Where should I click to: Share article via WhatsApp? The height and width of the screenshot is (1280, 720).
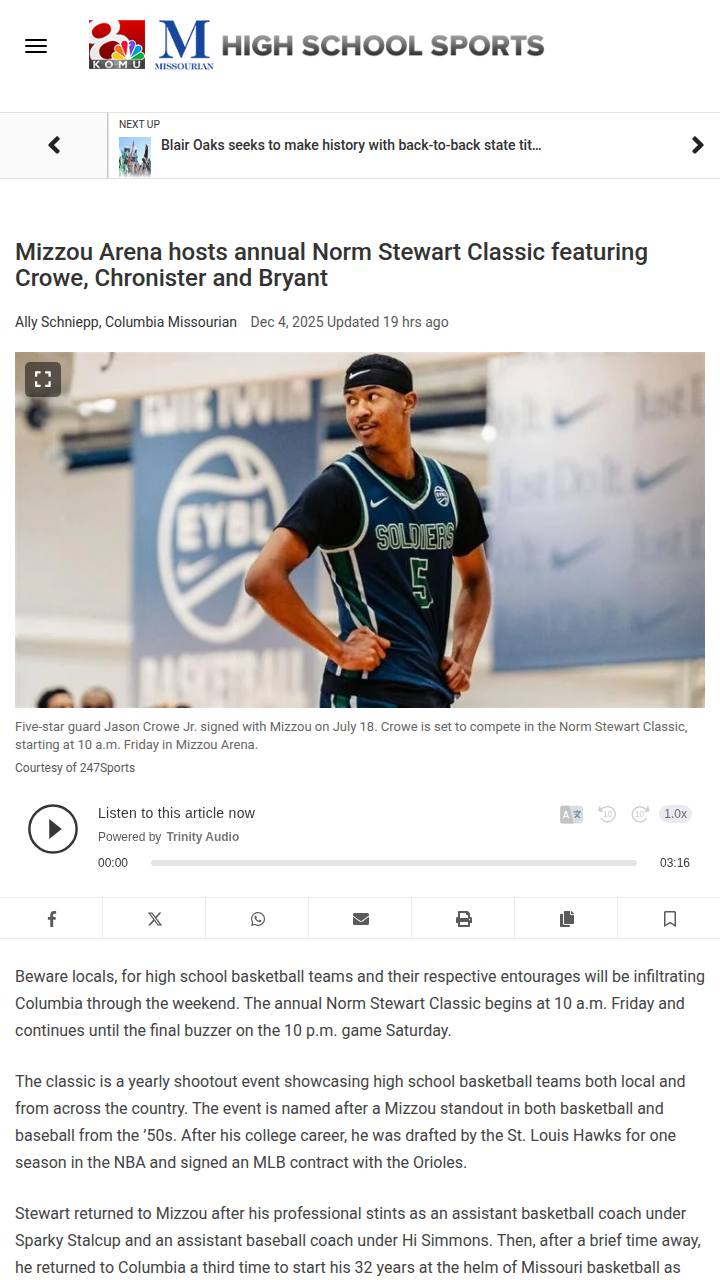pos(257,918)
